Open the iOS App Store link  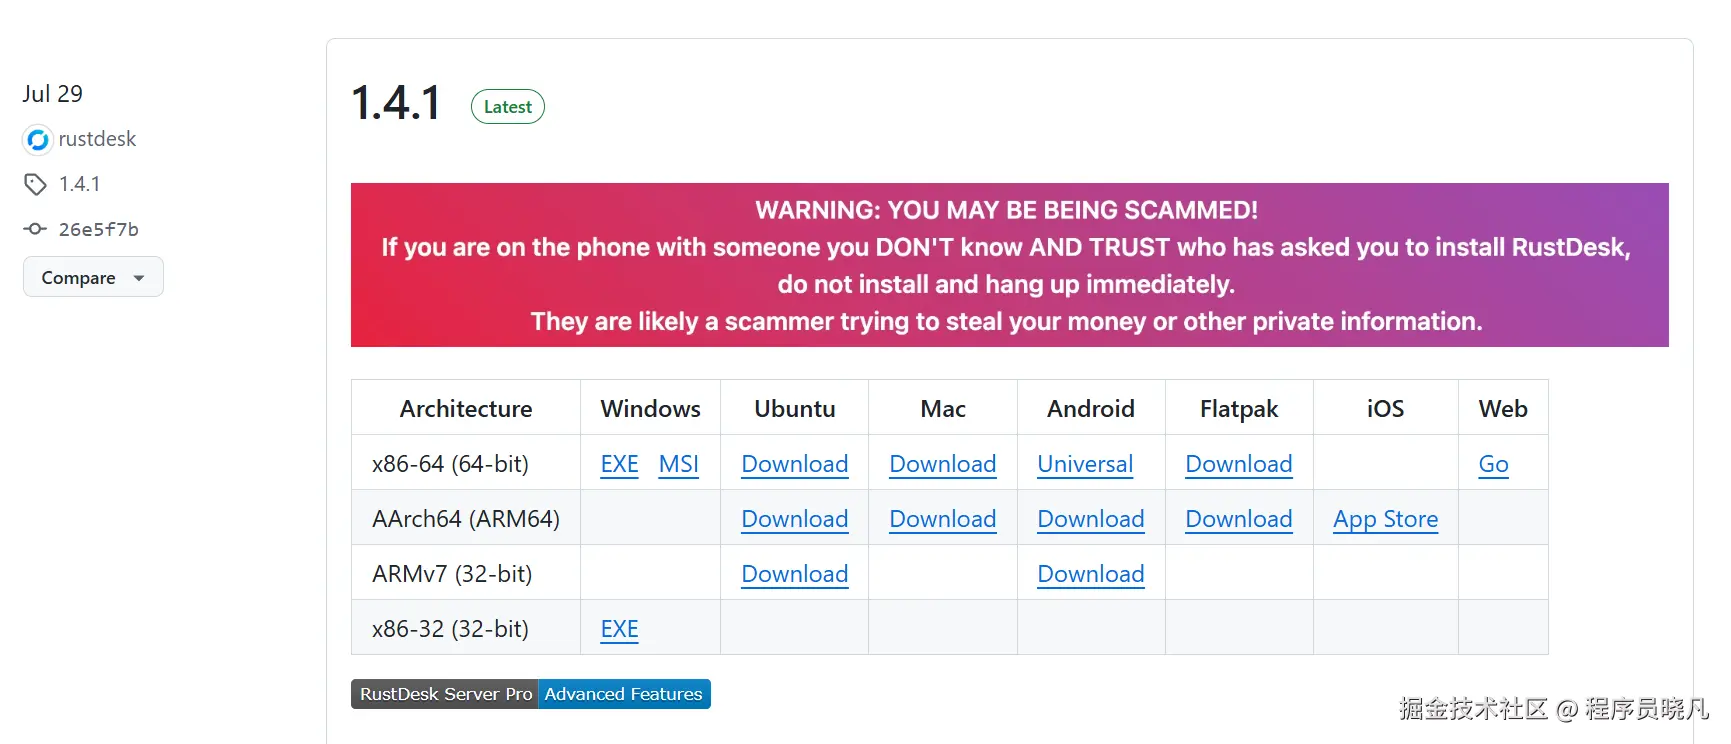(x=1385, y=519)
